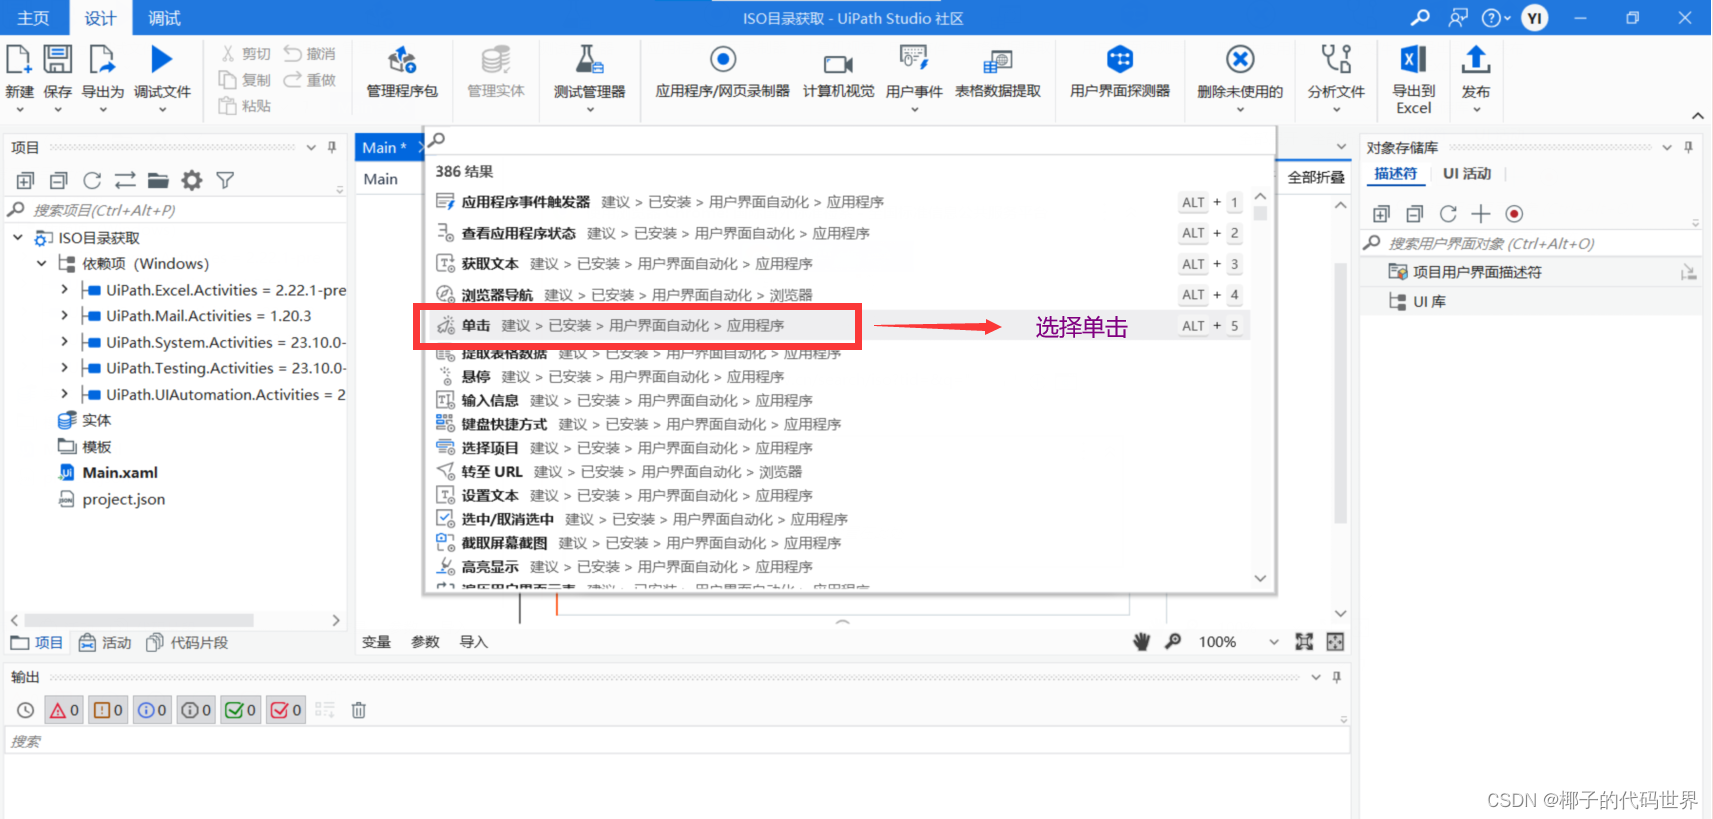Open search magnifier in title bar
Image resolution: width=1713 pixels, height=819 pixels.
tap(1419, 17)
